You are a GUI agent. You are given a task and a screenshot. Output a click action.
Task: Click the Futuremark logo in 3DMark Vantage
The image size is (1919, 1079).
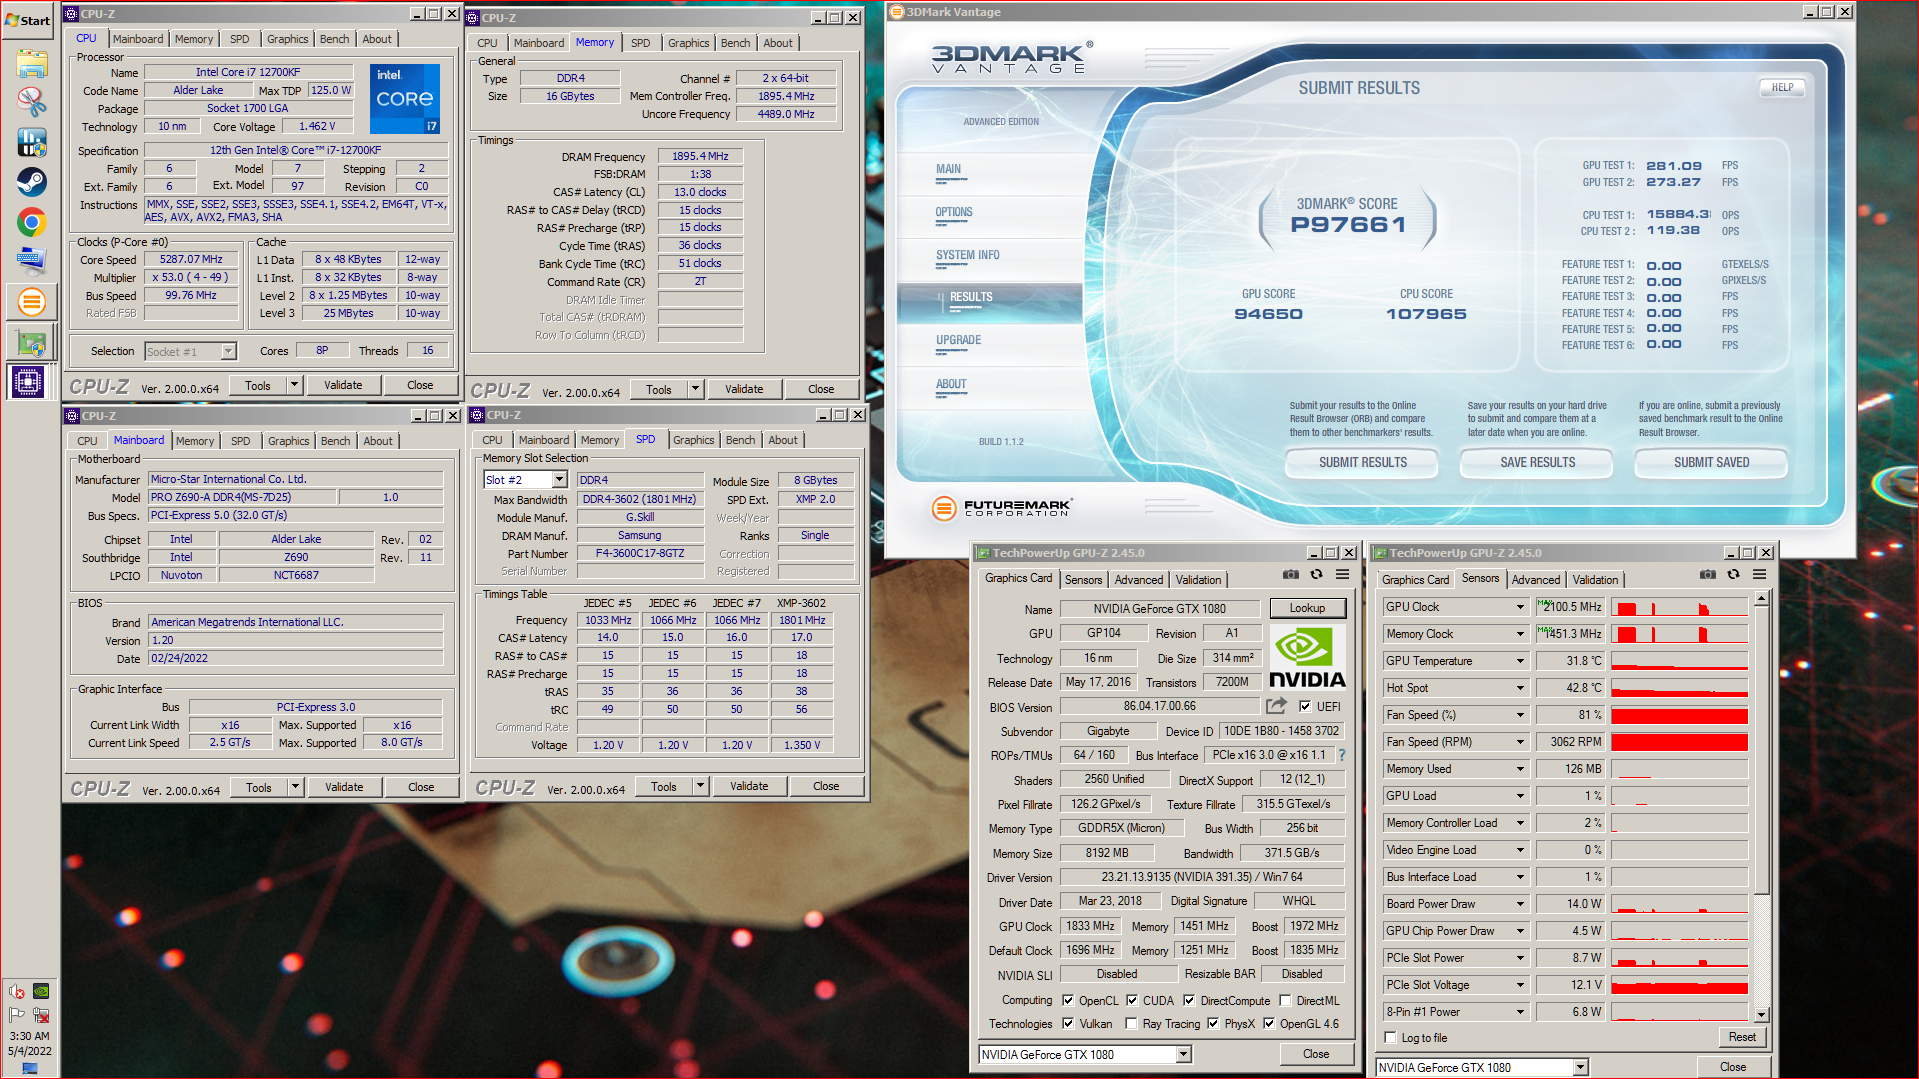1001,508
